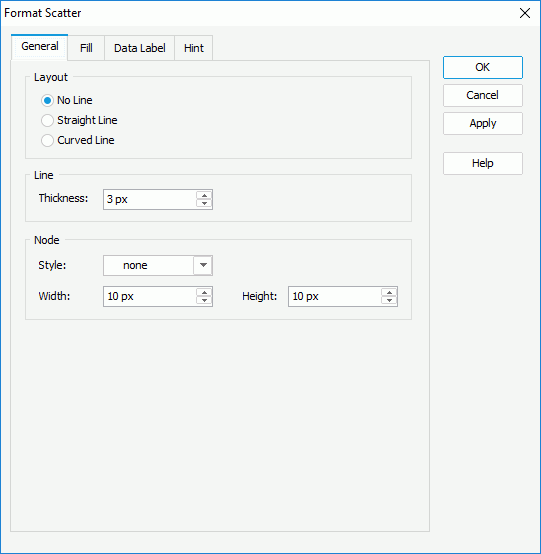Viewport: 541px width, 554px height.
Task: Click the Cancel button
Action: (x=483, y=95)
